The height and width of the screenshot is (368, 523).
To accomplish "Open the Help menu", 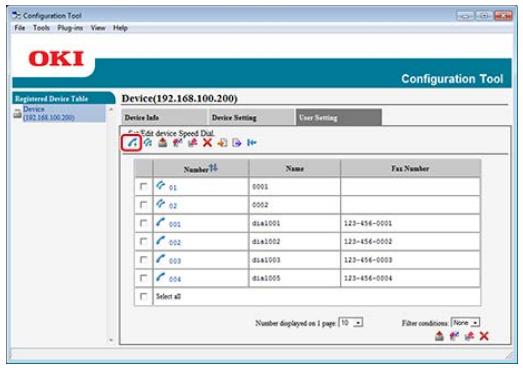I will [120, 28].
